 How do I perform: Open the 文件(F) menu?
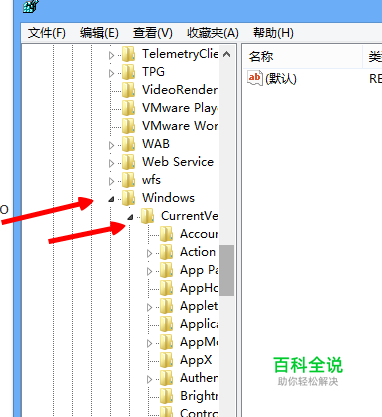coord(47,33)
